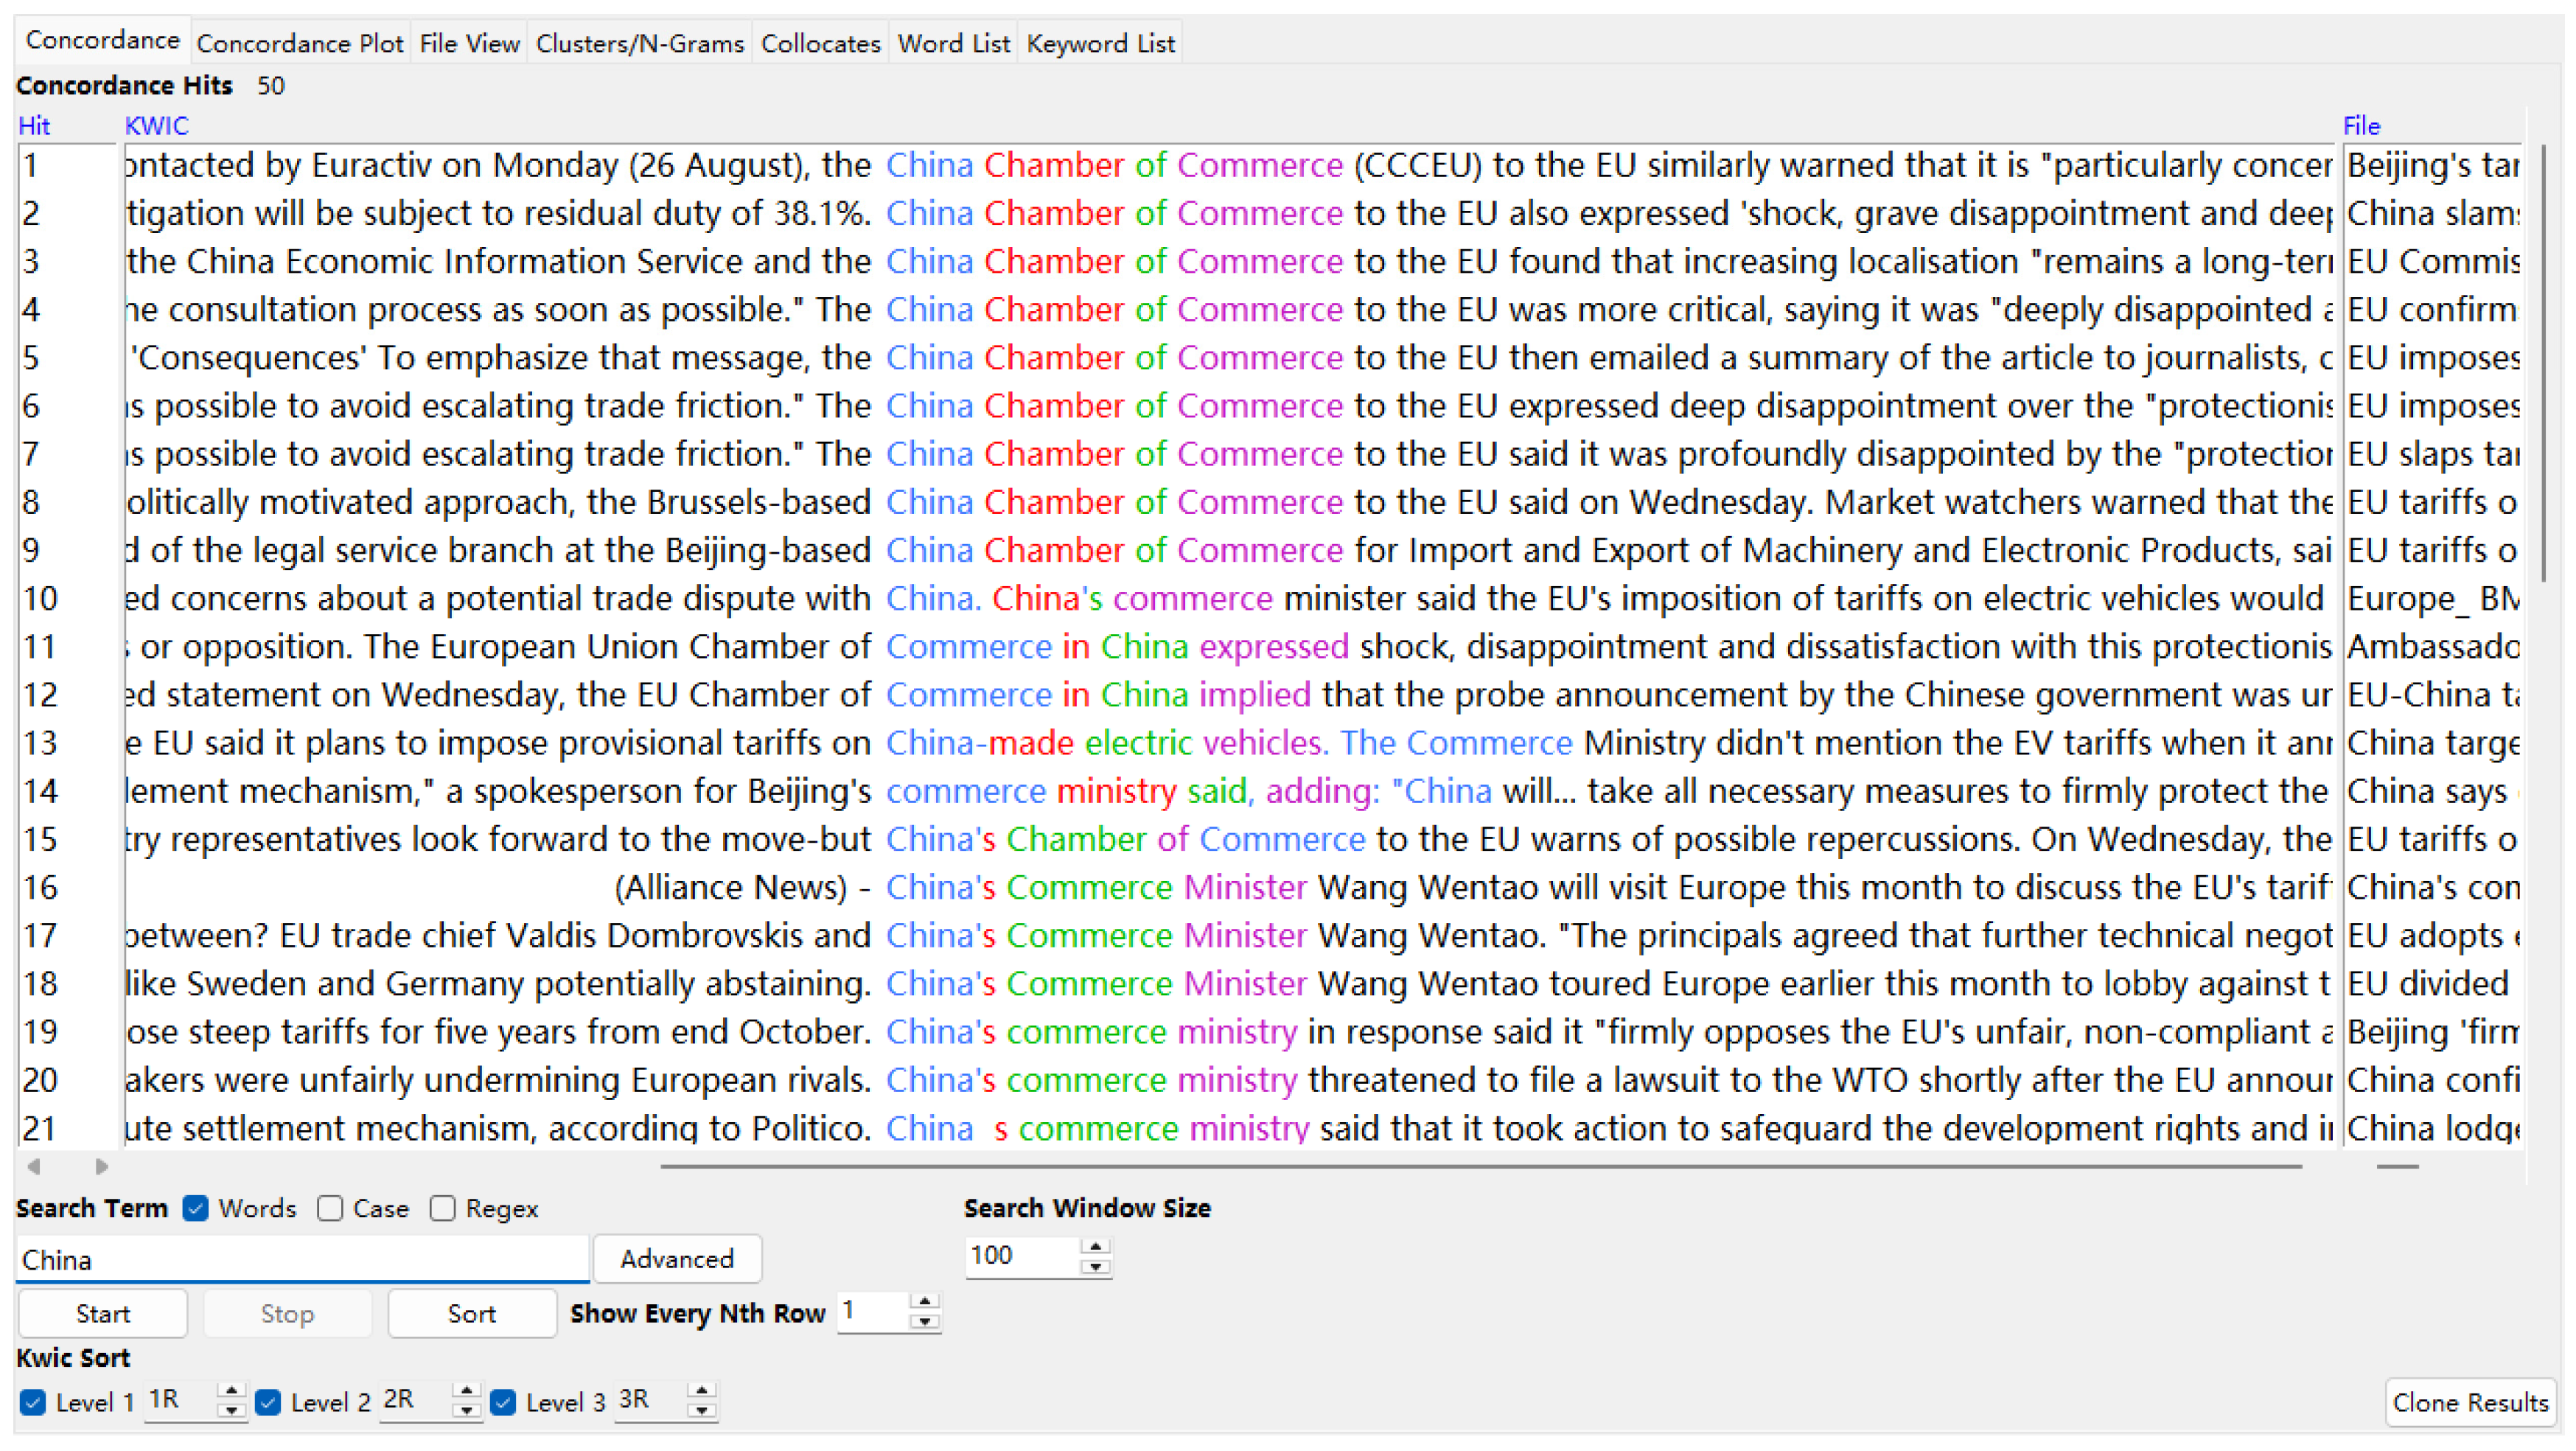This screenshot has width=2576, height=1451.
Task: Uncheck the Words checkbox
Action: click(196, 1209)
